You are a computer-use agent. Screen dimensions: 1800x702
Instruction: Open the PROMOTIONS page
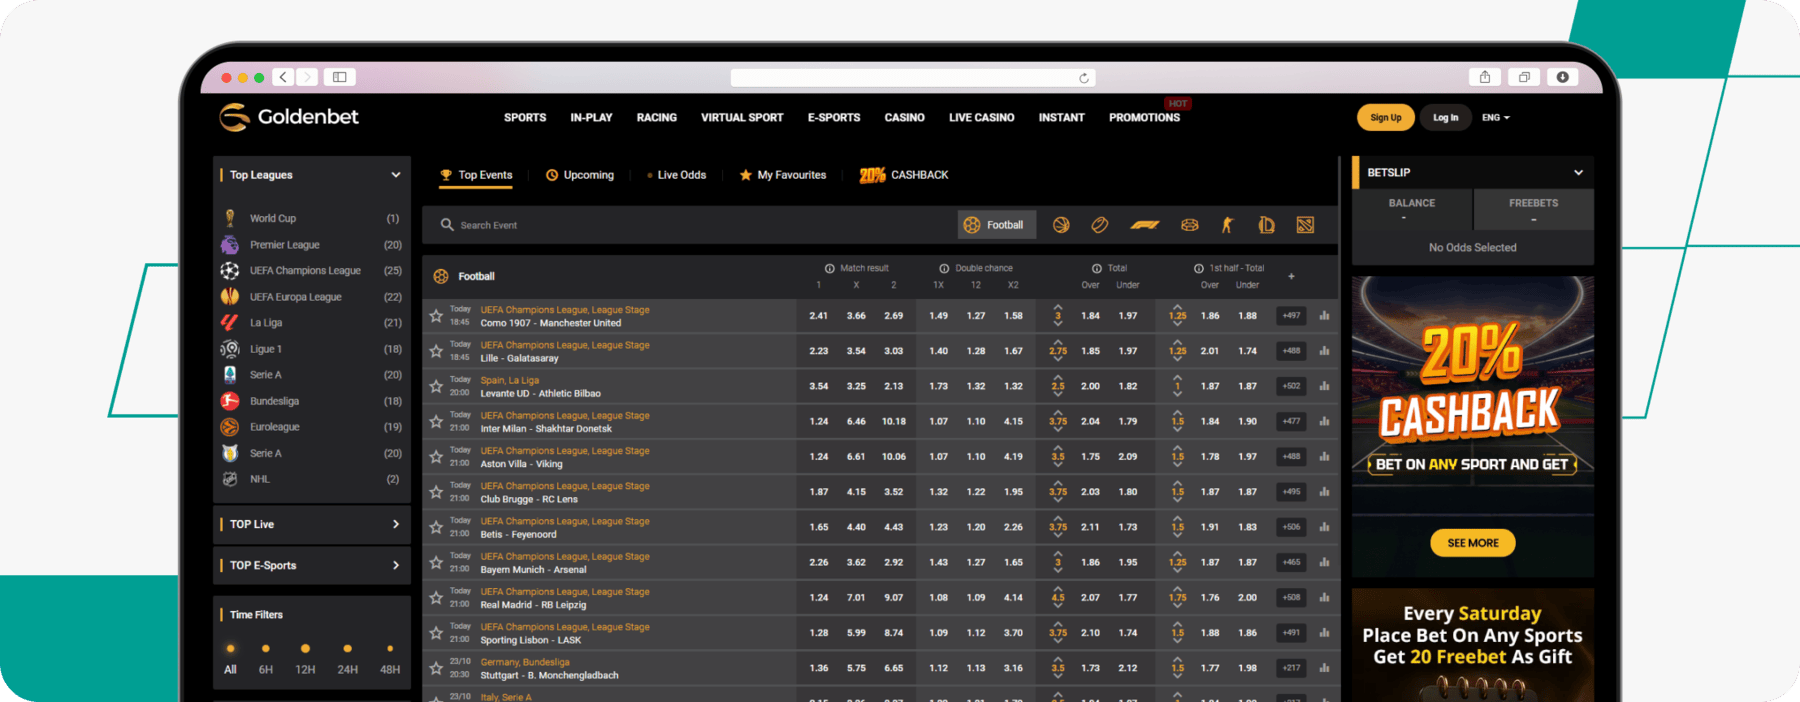point(1144,118)
